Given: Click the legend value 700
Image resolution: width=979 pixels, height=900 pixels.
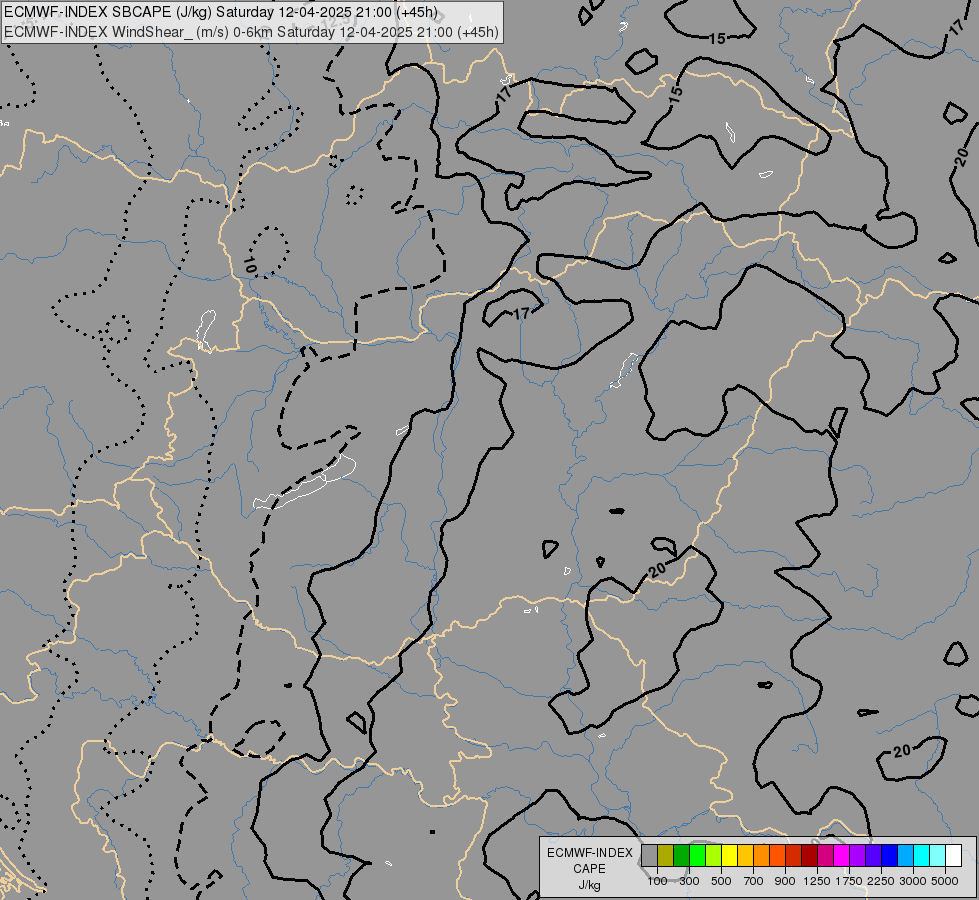Looking at the screenshot, I should point(754,881).
